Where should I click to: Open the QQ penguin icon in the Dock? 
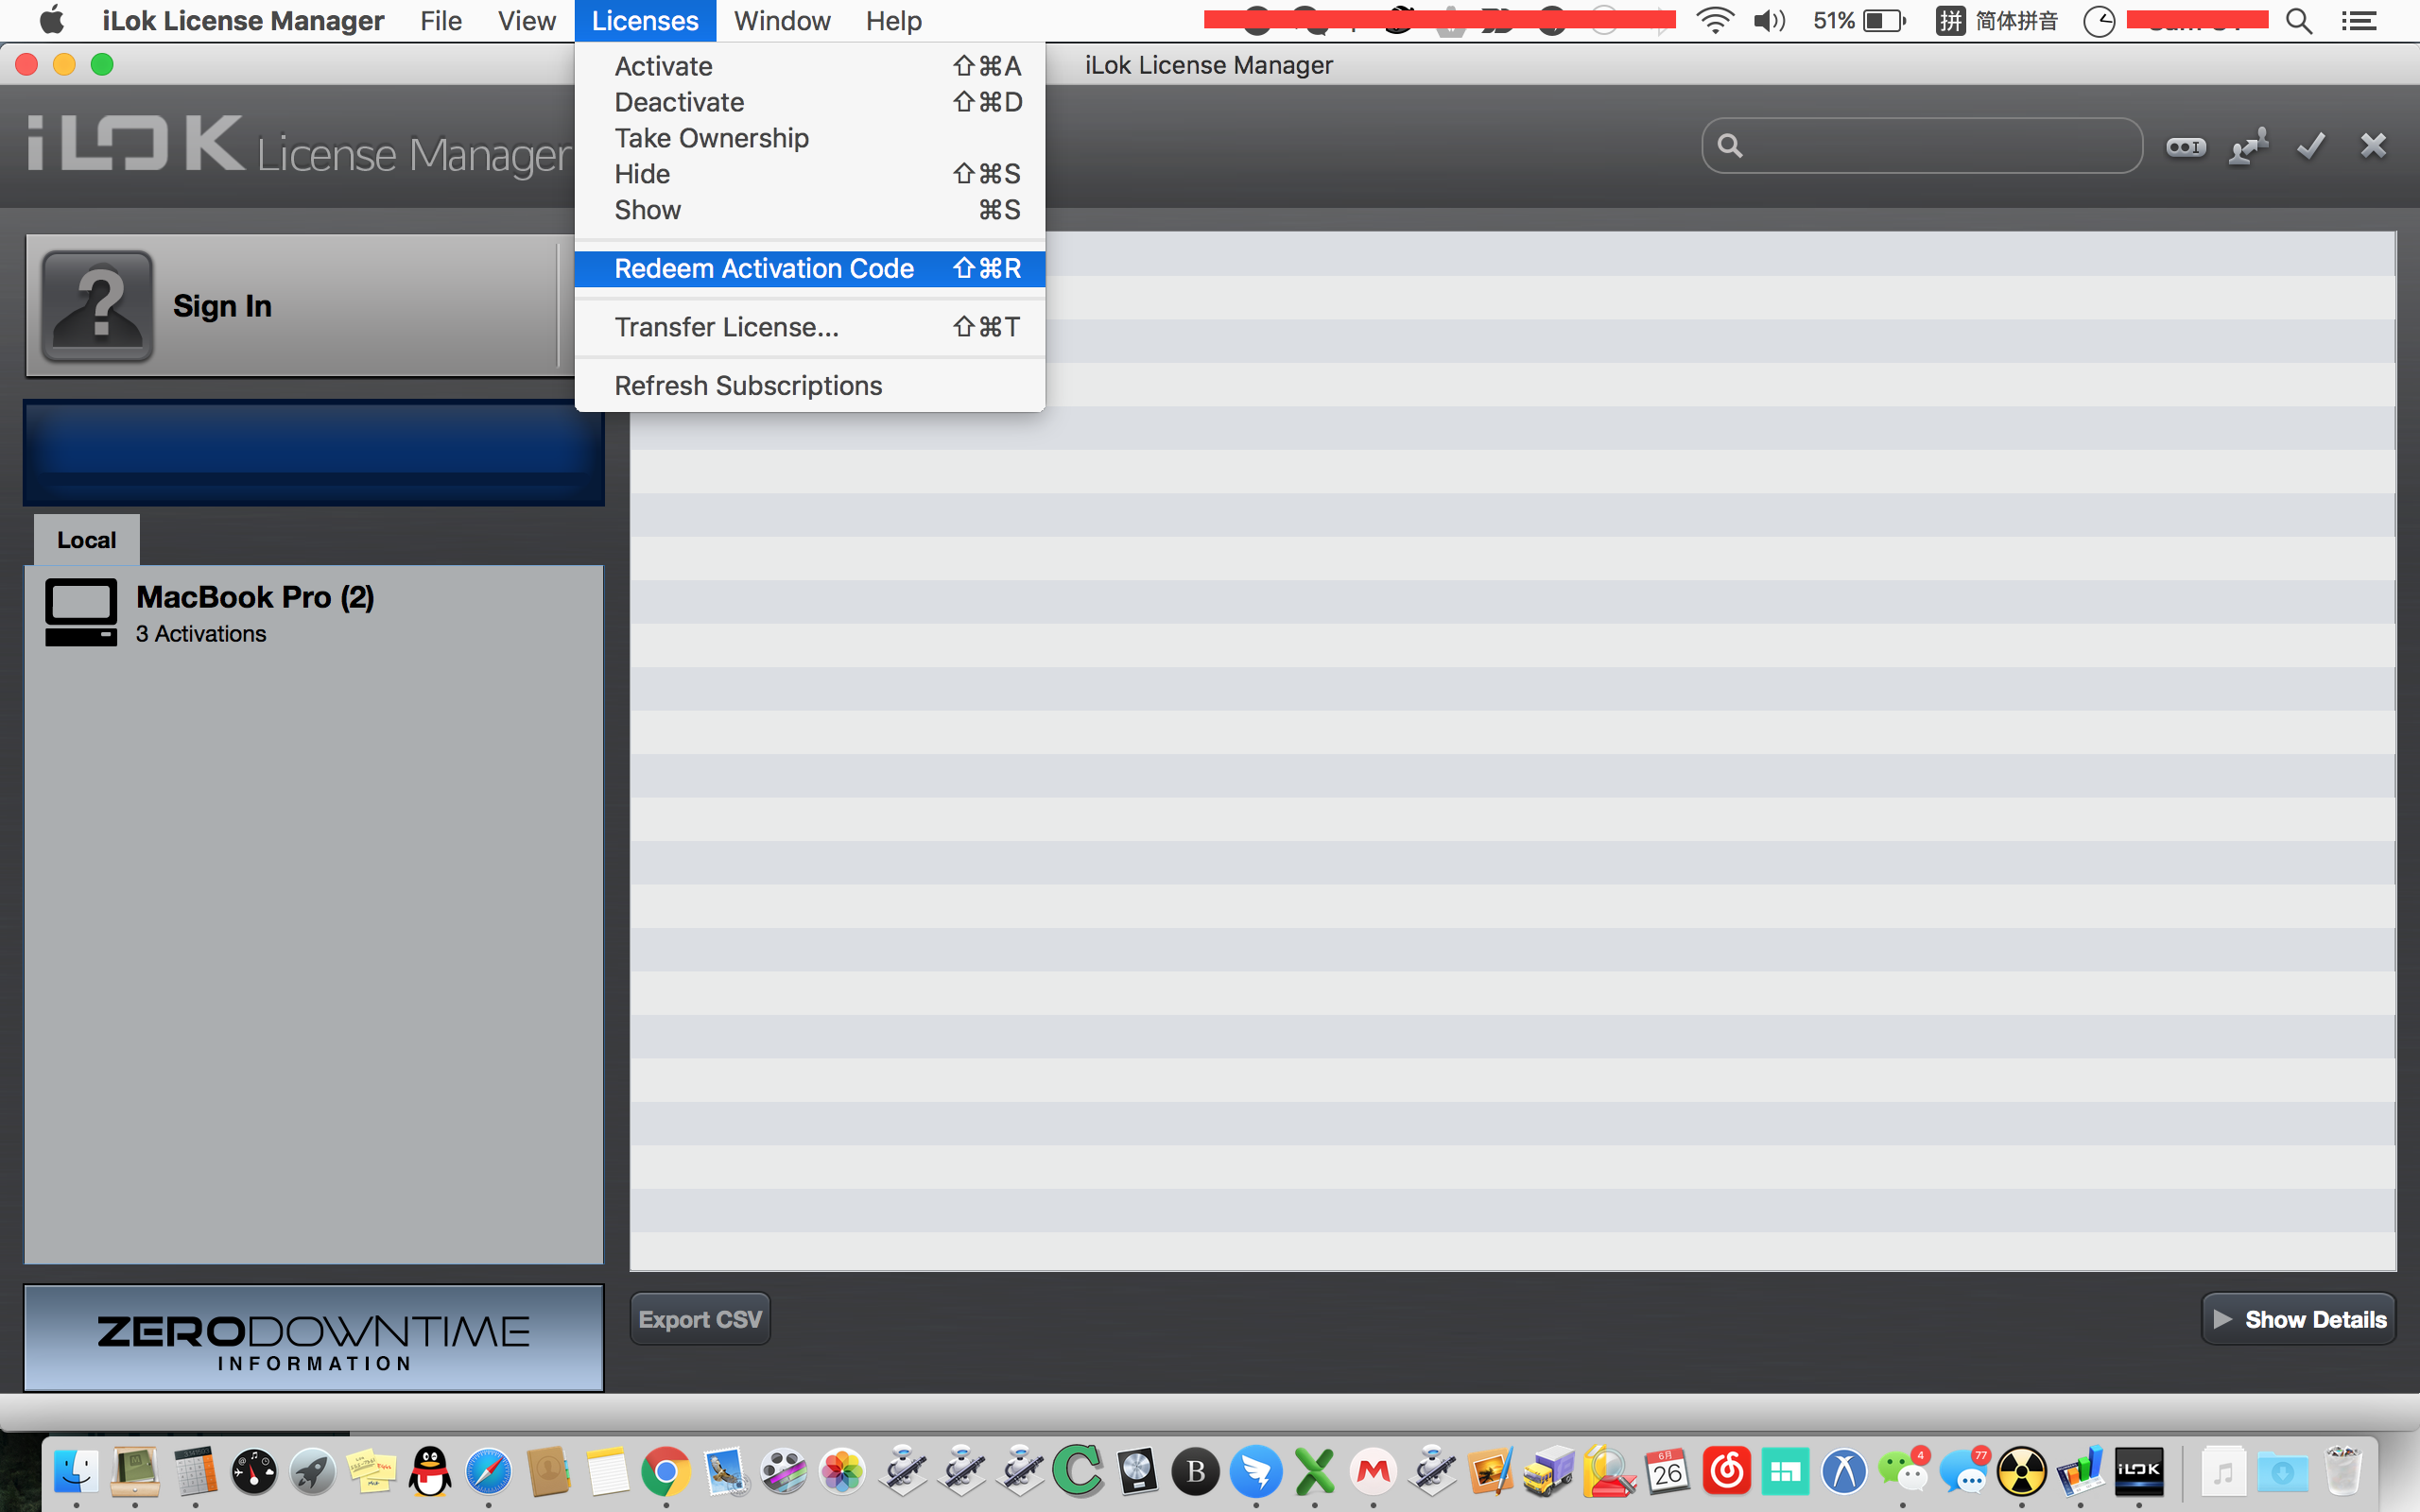tap(430, 1471)
